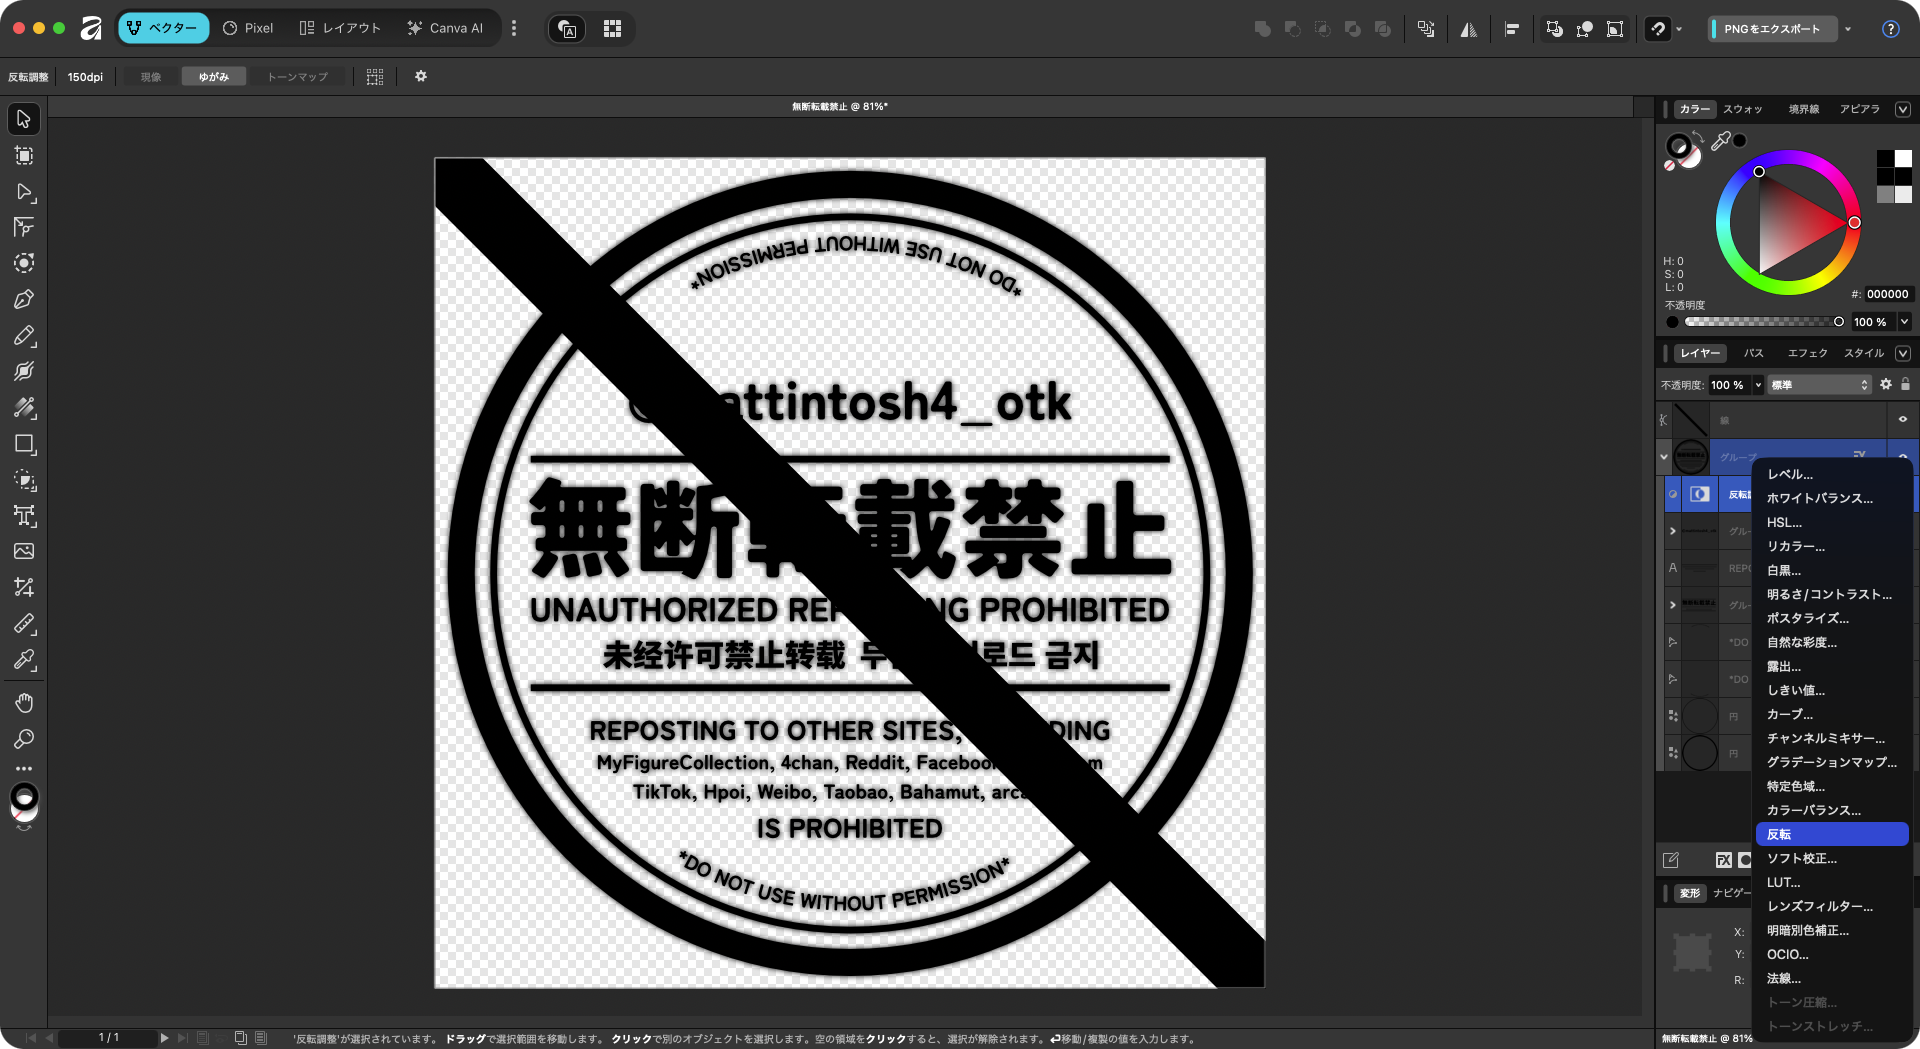Image resolution: width=1920 pixels, height=1049 pixels.
Task: Click the three-dots more tools icon in left toolbar
Action: (24, 769)
